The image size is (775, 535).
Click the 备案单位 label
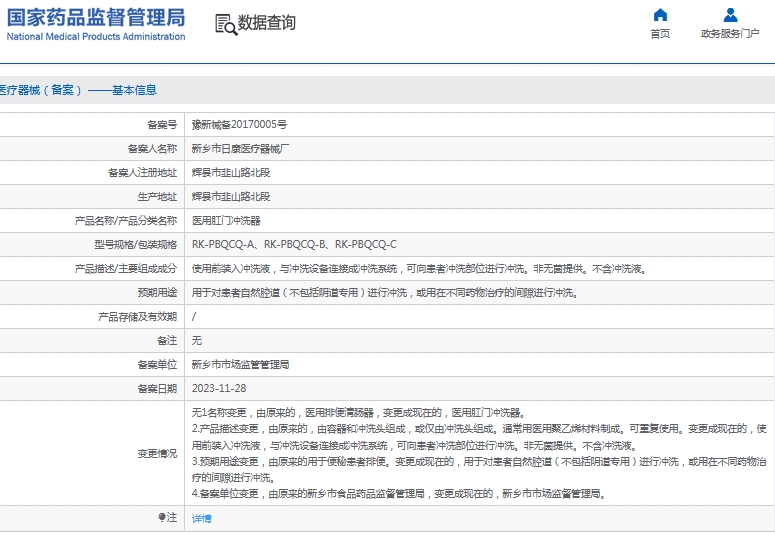(157, 364)
